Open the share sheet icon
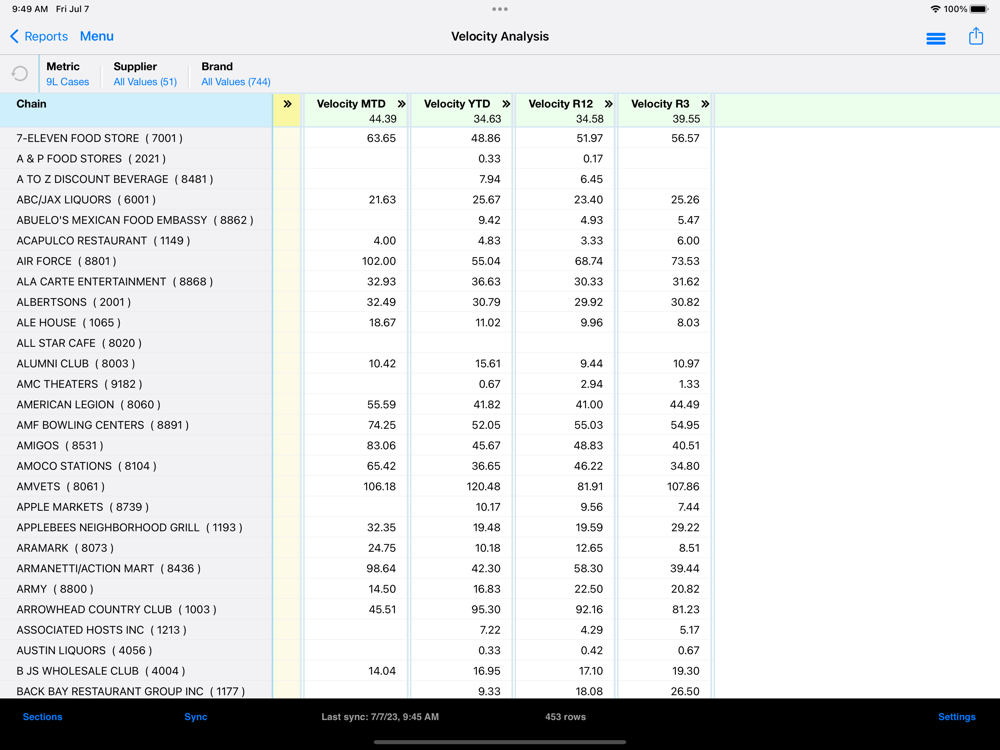 tap(976, 36)
